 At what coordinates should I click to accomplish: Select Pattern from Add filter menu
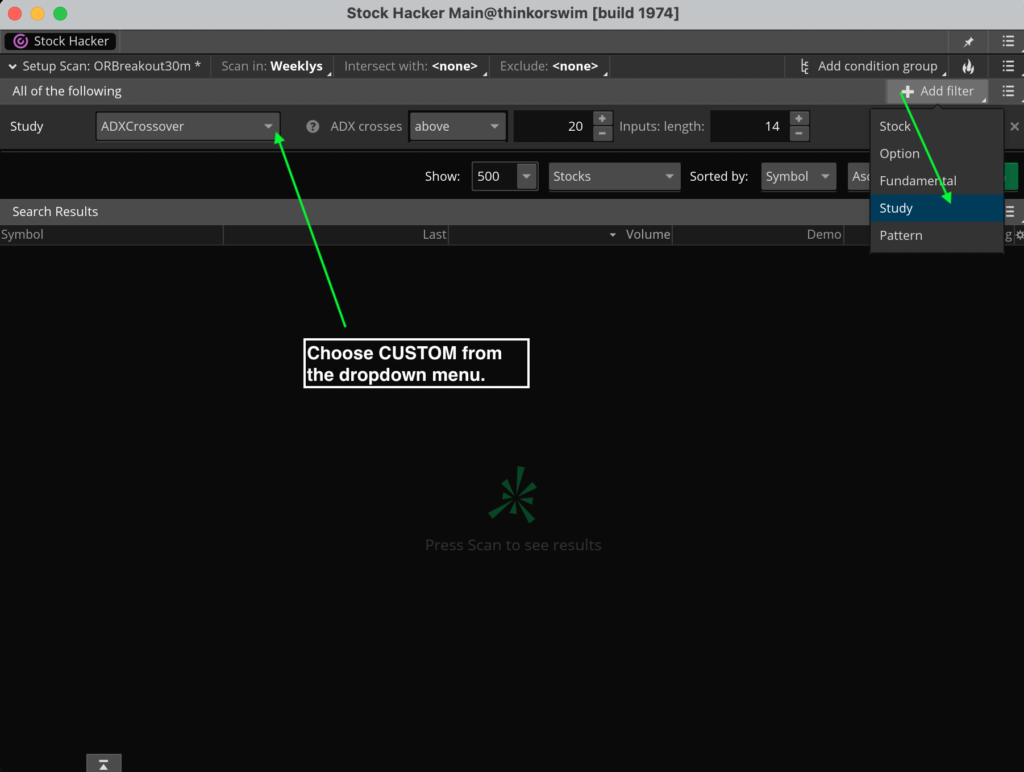936,236
